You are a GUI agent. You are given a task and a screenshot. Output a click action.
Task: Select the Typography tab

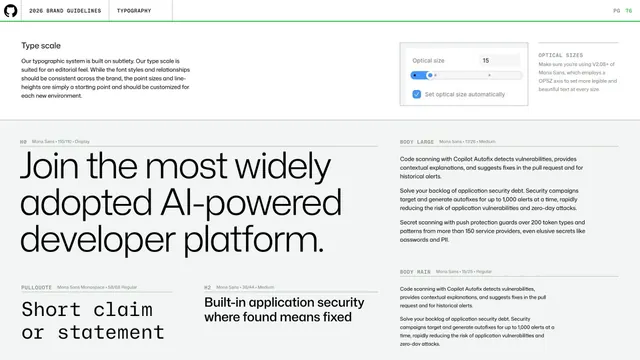tap(134, 11)
